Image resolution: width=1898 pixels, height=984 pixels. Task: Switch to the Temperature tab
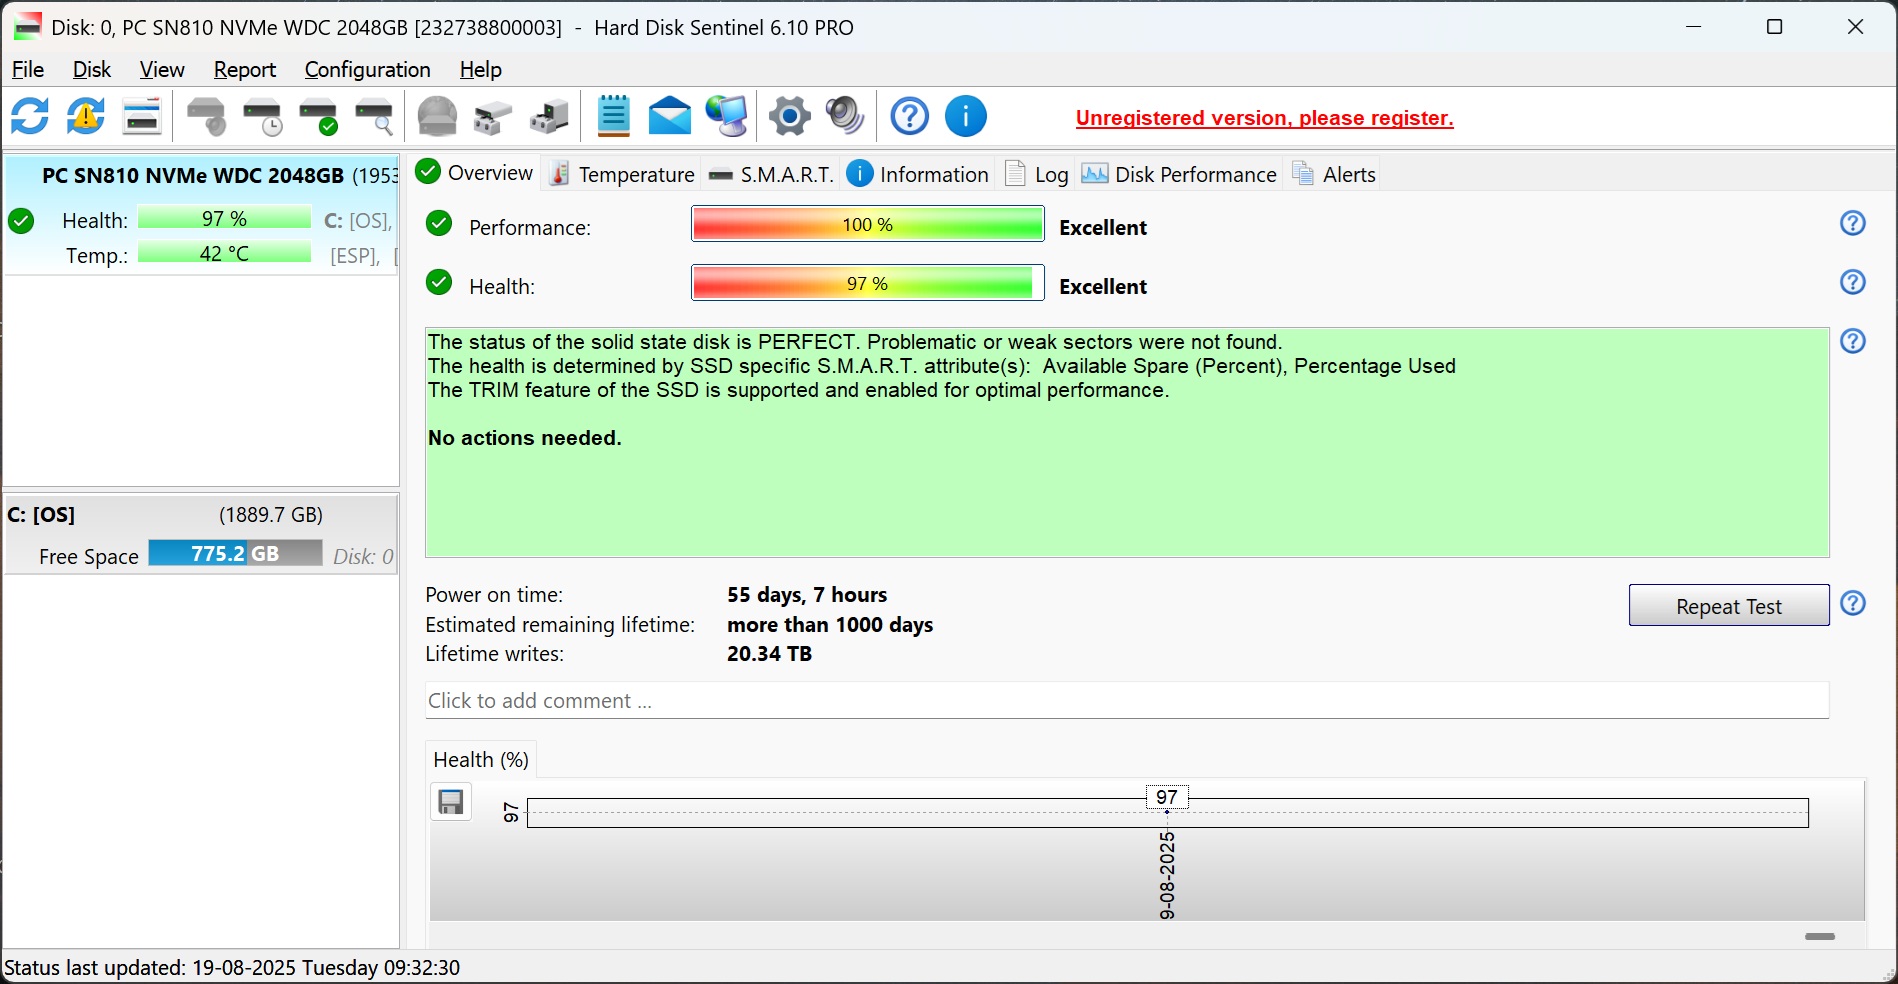622,174
